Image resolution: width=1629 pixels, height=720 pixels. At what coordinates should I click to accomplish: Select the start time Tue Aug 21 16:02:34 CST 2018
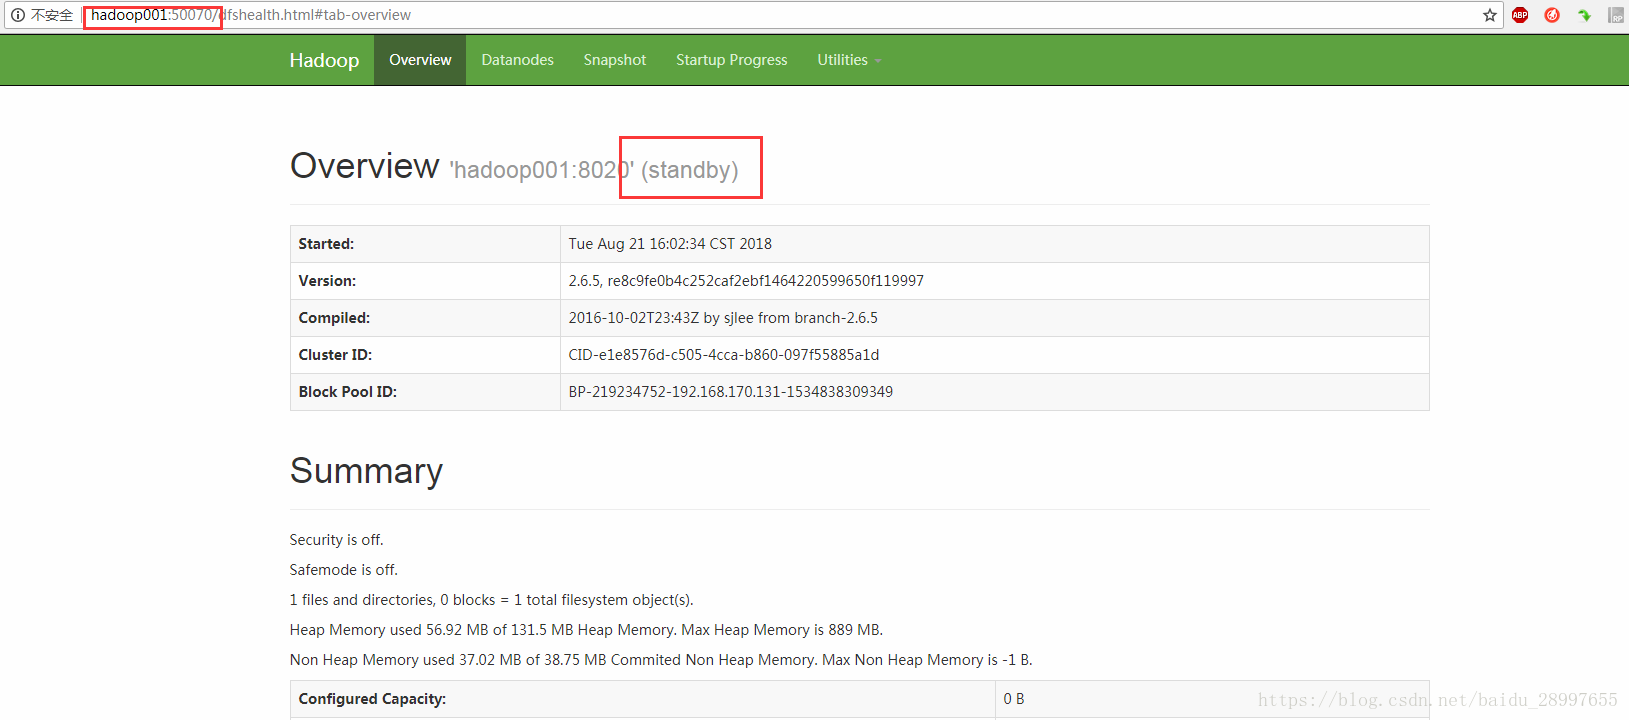(670, 244)
